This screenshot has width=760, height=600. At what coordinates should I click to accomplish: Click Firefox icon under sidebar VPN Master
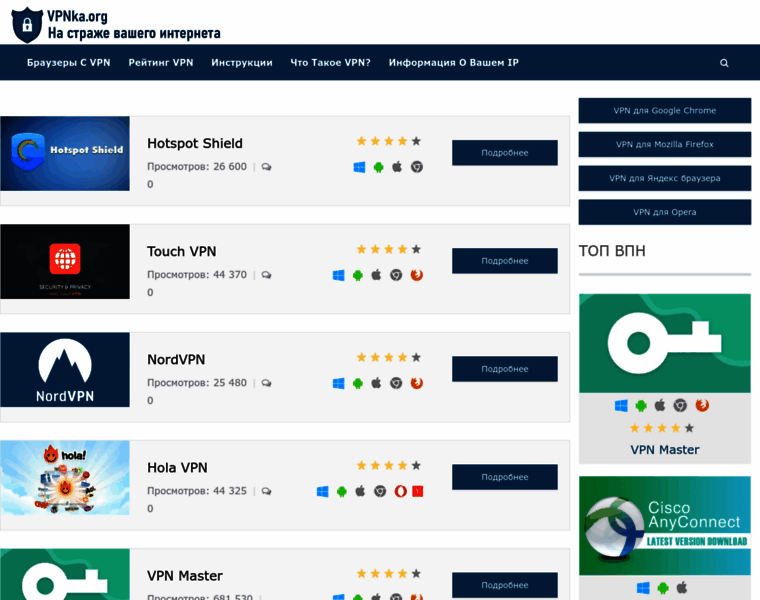click(x=702, y=405)
